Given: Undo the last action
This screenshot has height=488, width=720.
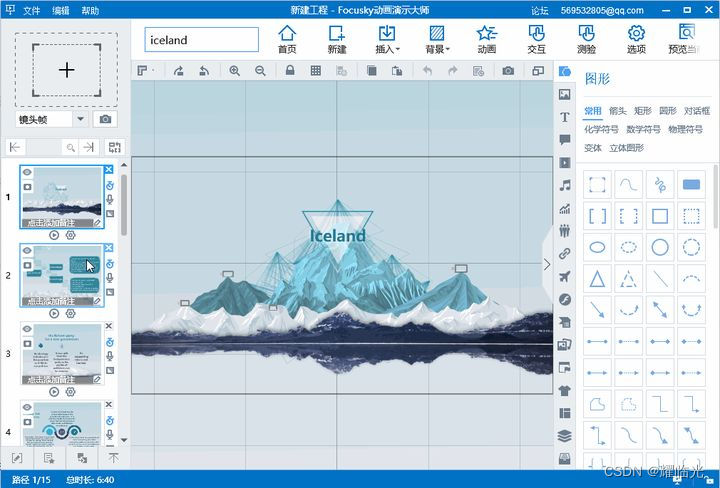Looking at the screenshot, I should point(428,71).
